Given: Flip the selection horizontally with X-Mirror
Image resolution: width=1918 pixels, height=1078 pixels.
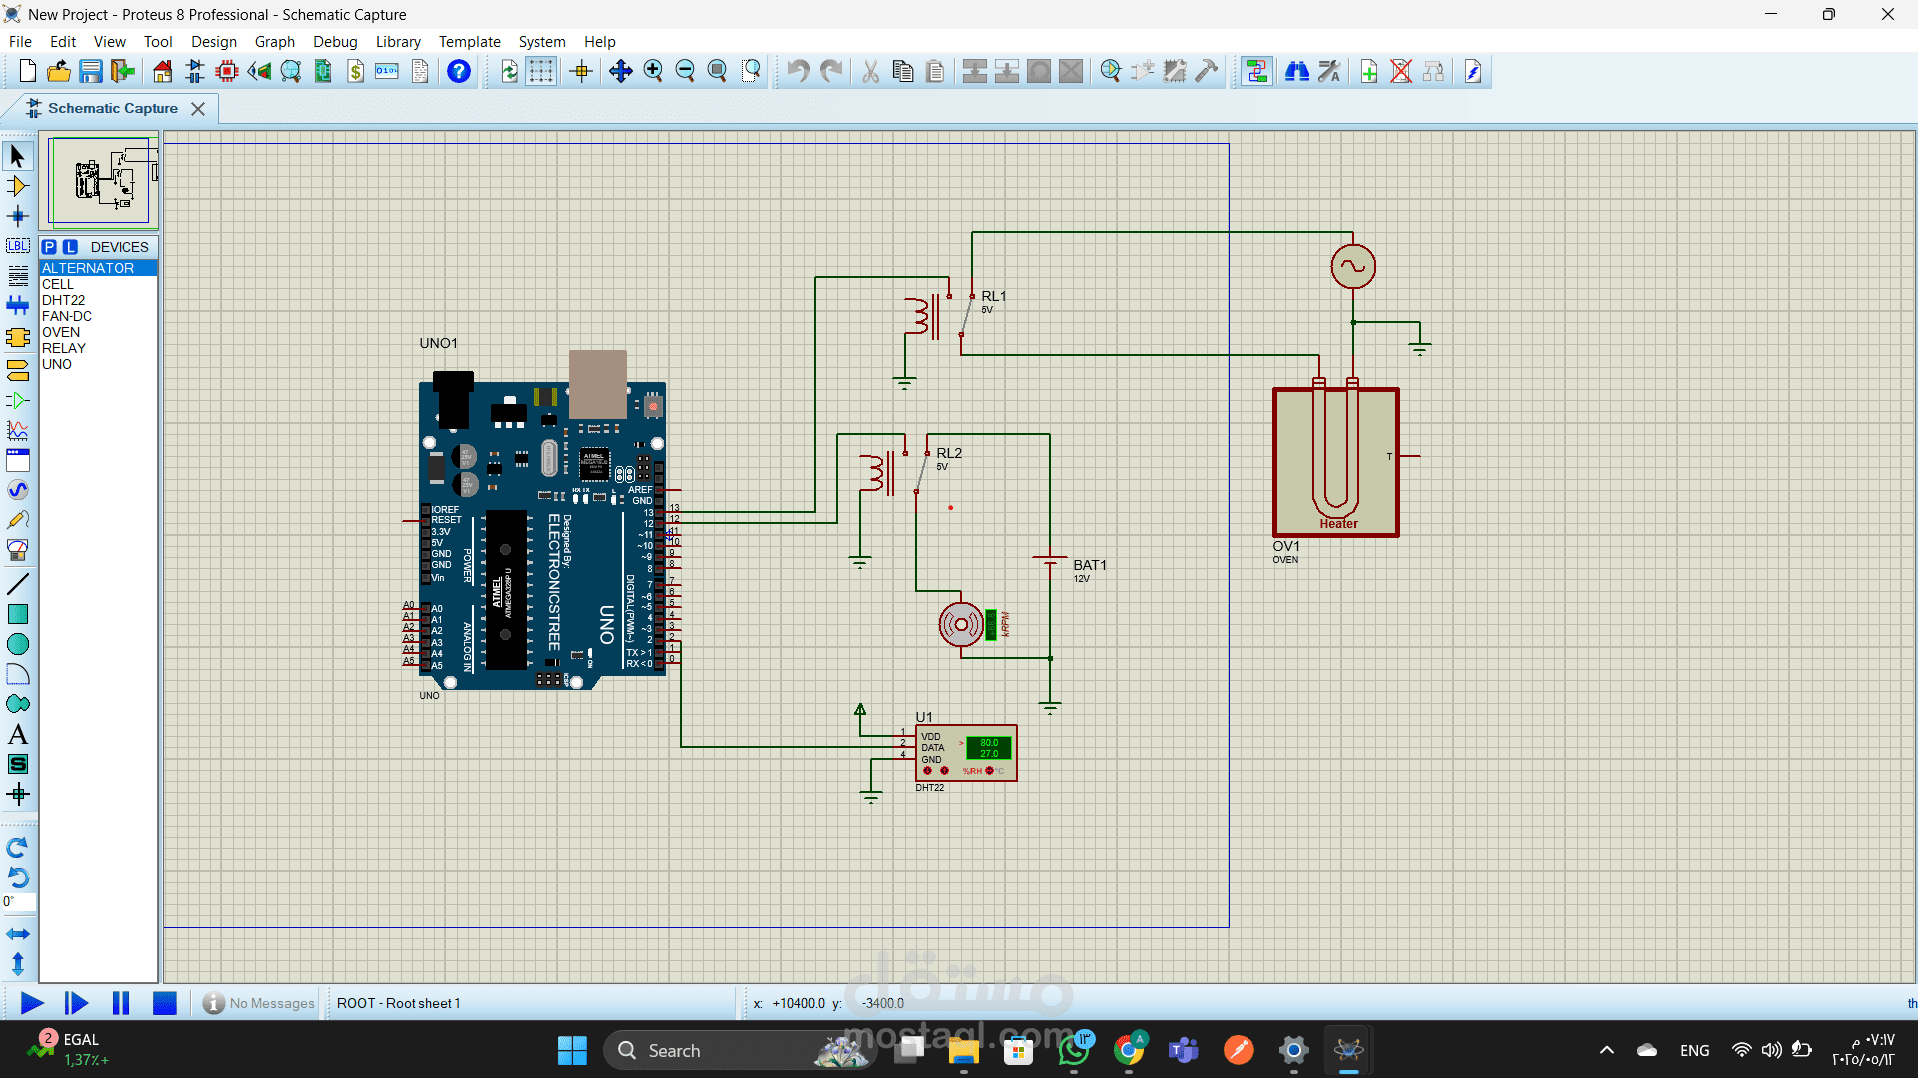Looking at the screenshot, I should tap(18, 934).
